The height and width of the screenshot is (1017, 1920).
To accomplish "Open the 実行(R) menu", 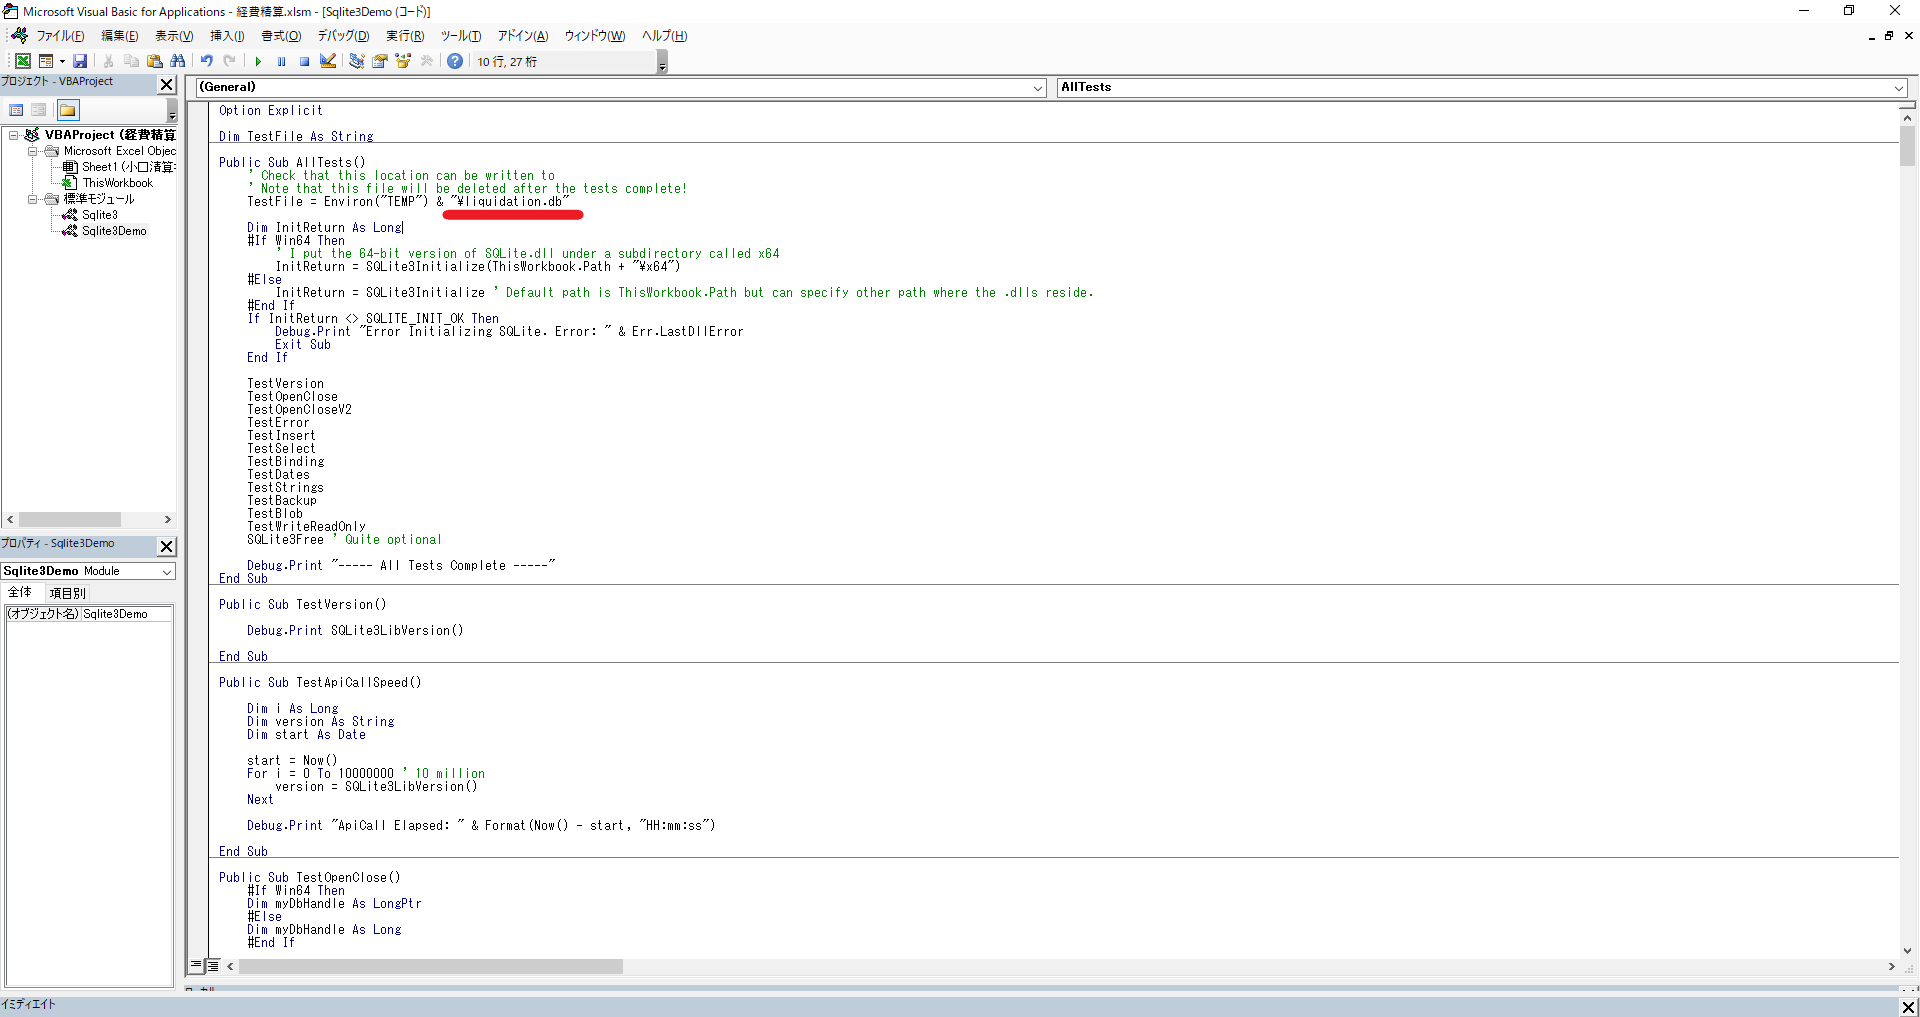I will (x=405, y=36).
